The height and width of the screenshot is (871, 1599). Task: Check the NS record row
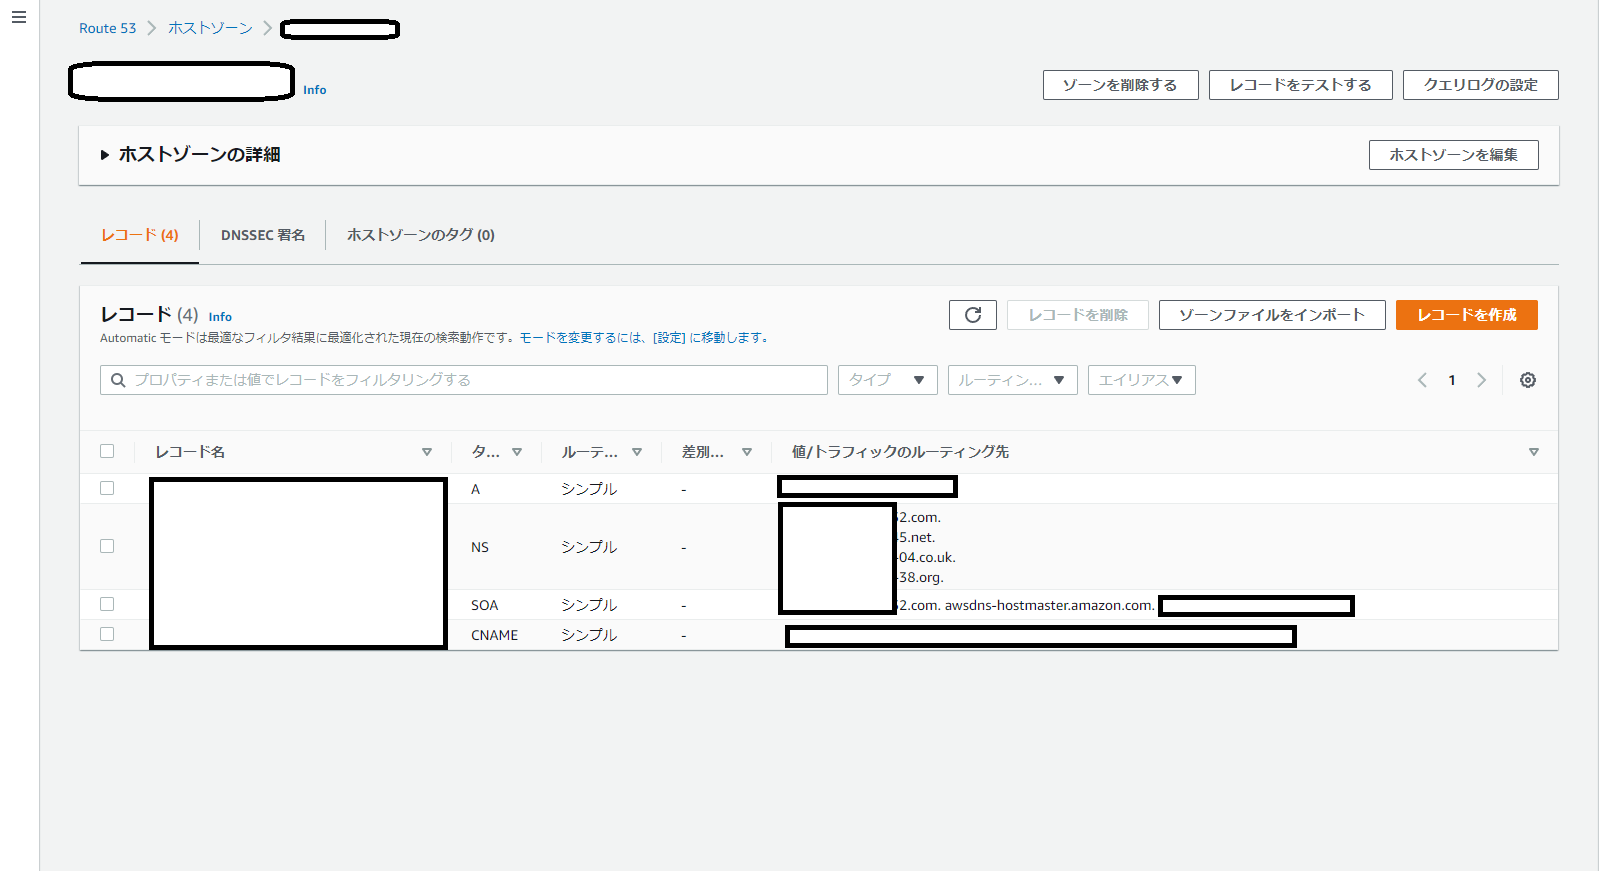(x=107, y=546)
